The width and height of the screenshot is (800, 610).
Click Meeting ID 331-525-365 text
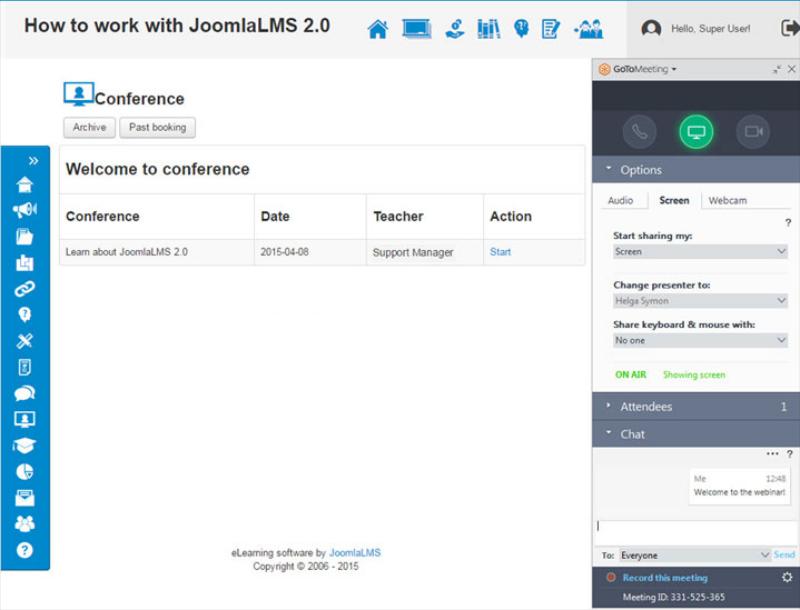(x=673, y=597)
